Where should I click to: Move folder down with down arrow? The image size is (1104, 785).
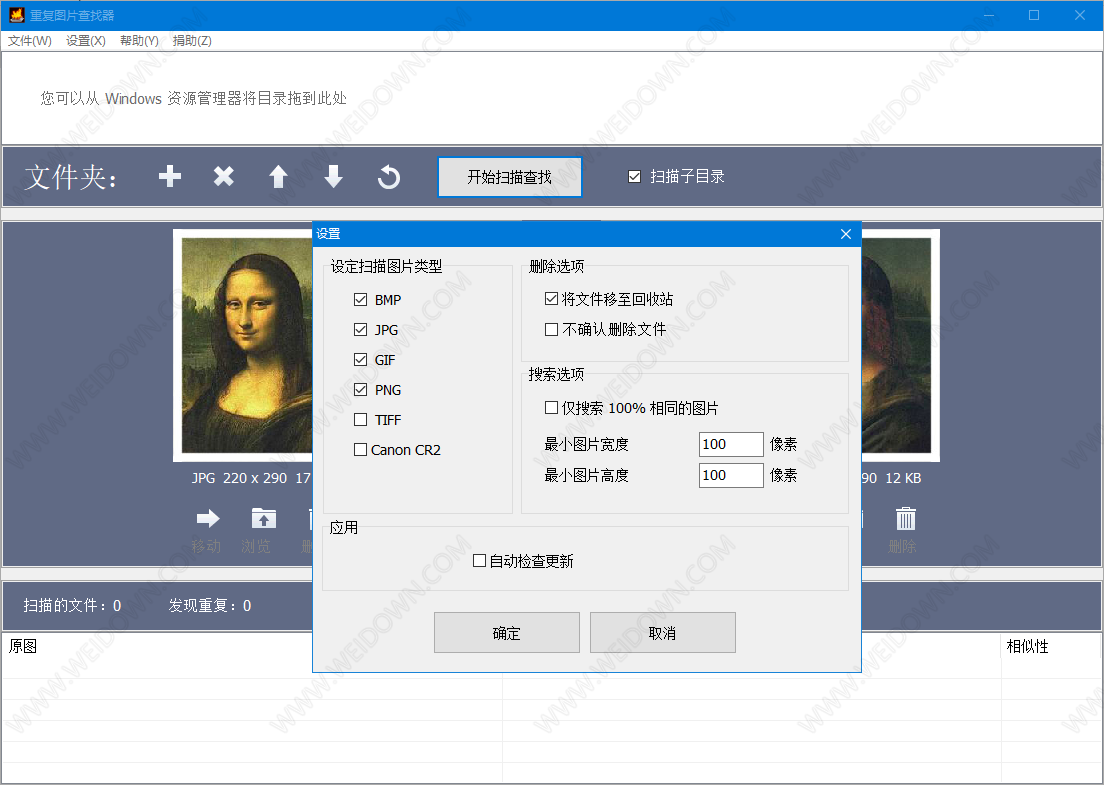click(x=333, y=177)
